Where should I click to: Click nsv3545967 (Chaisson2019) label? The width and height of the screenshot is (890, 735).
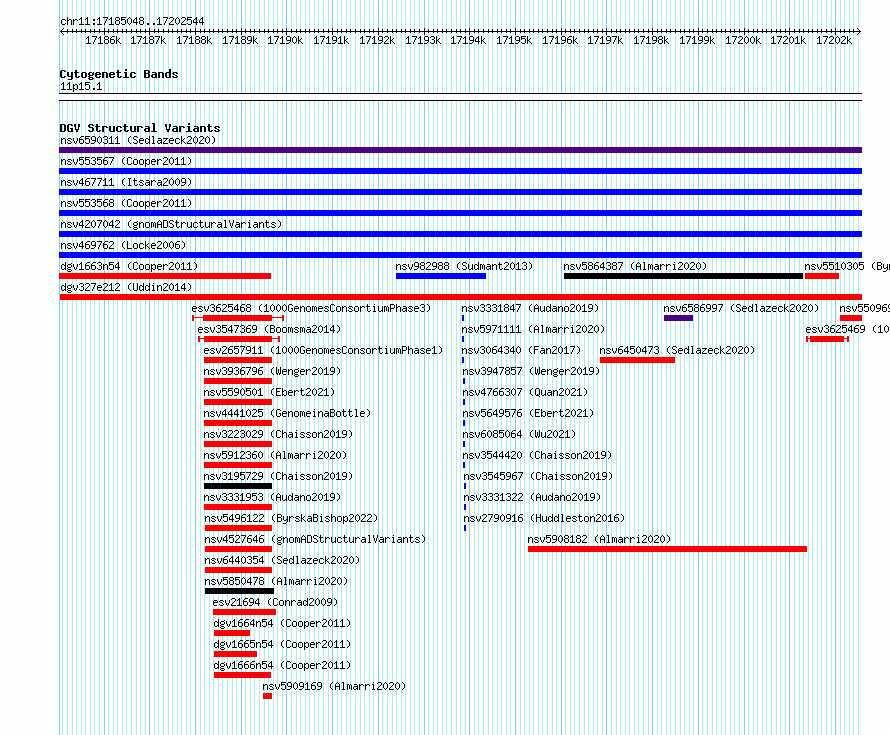[x=538, y=476]
